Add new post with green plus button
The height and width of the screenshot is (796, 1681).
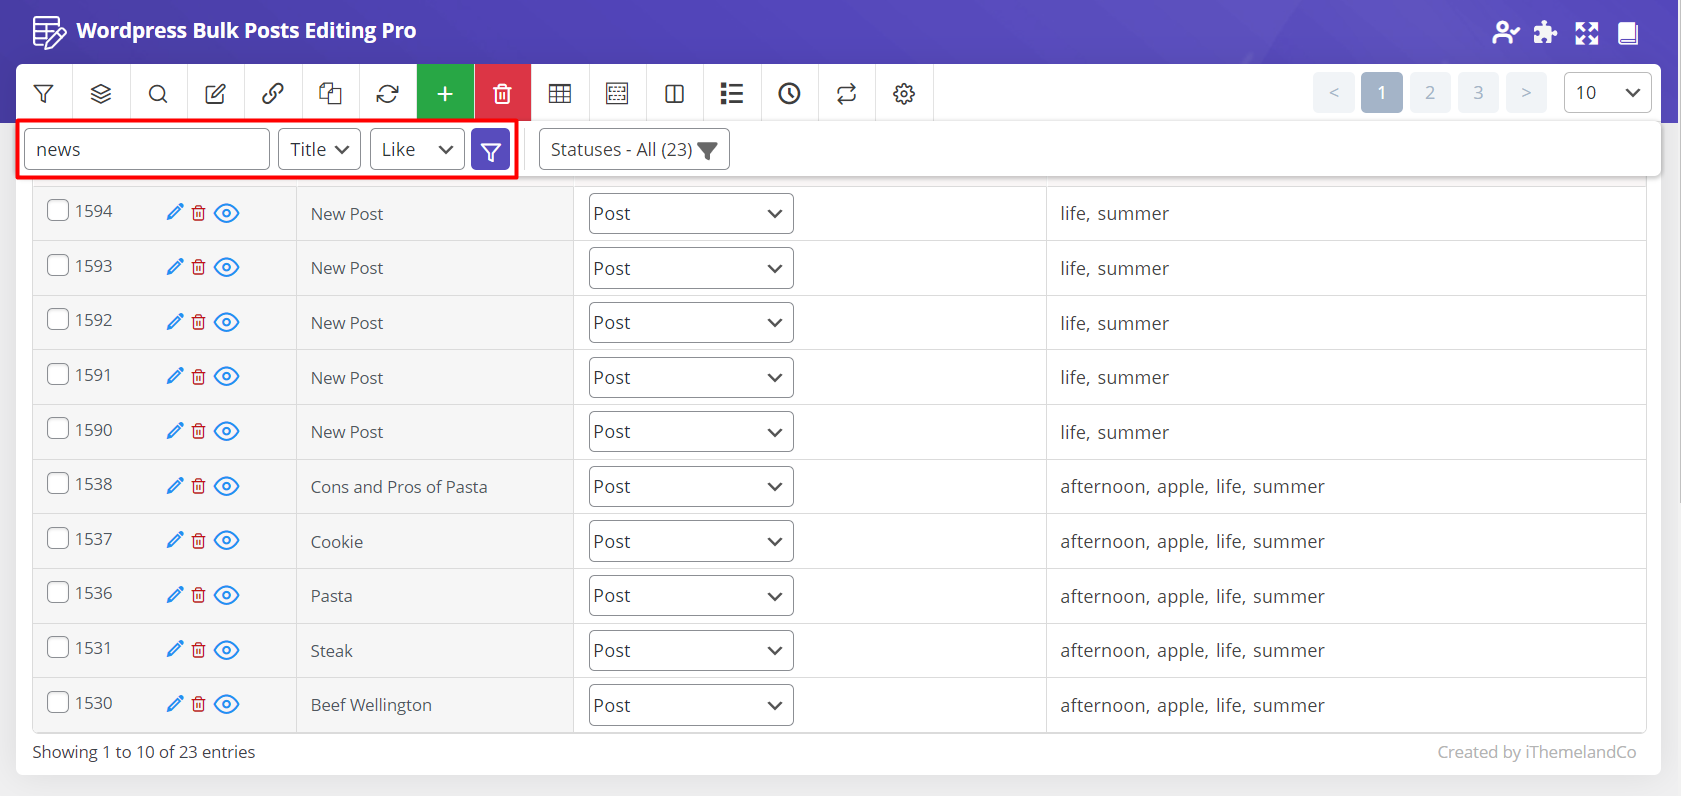[445, 93]
